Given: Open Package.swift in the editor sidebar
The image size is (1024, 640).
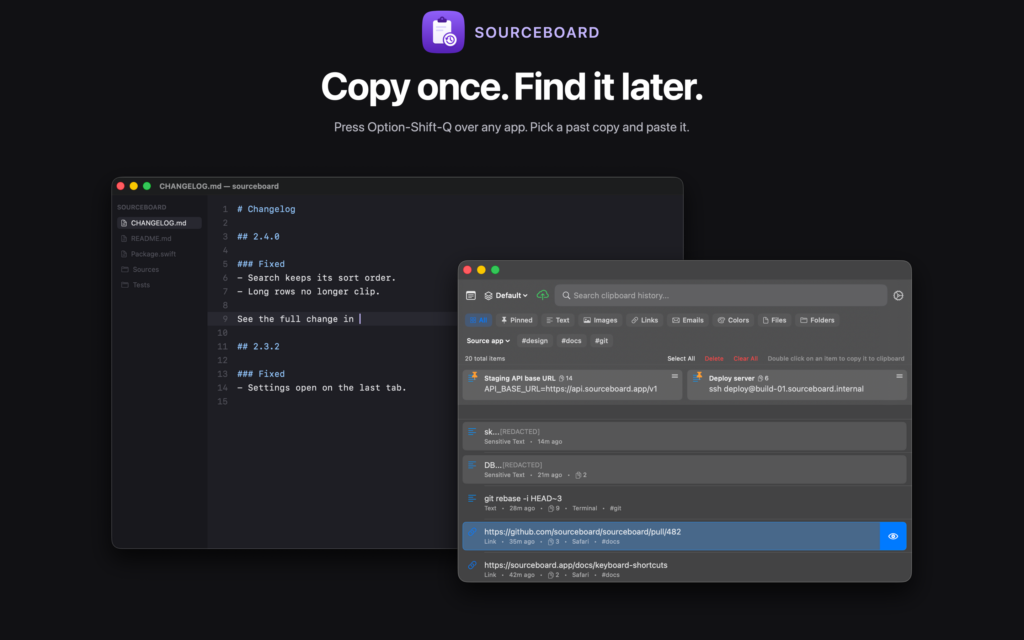Looking at the screenshot, I should [x=153, y=254].
